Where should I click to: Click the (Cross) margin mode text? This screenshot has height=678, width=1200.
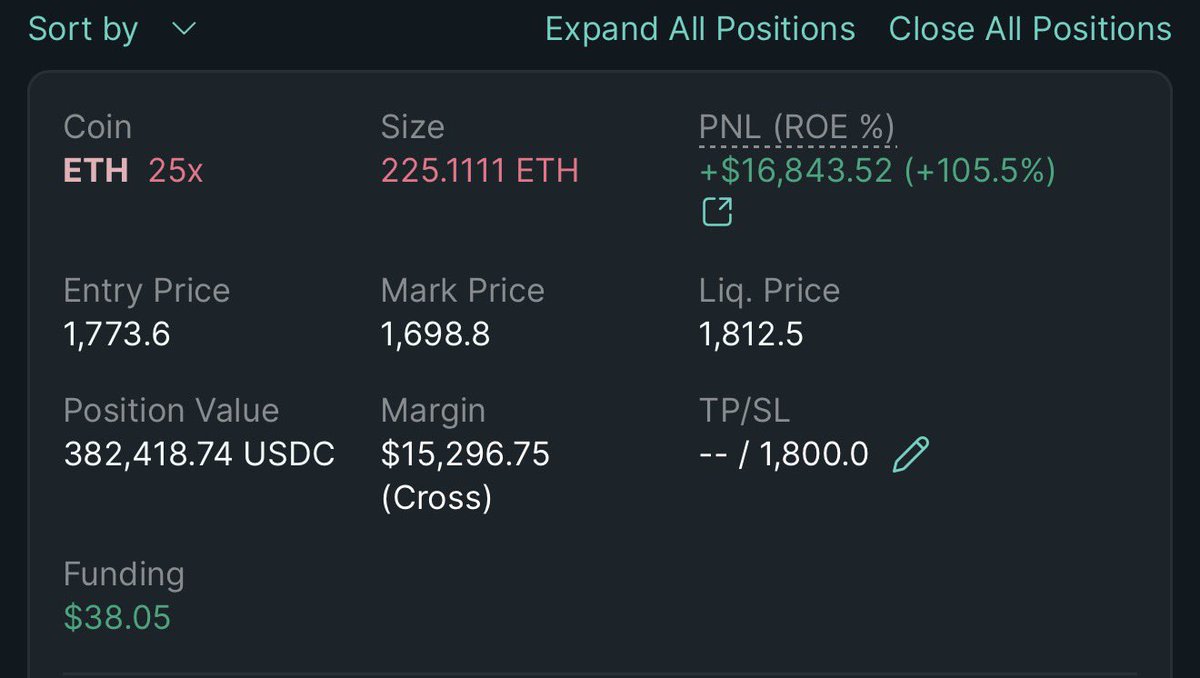pyautogui.click(x=436, y=497)
